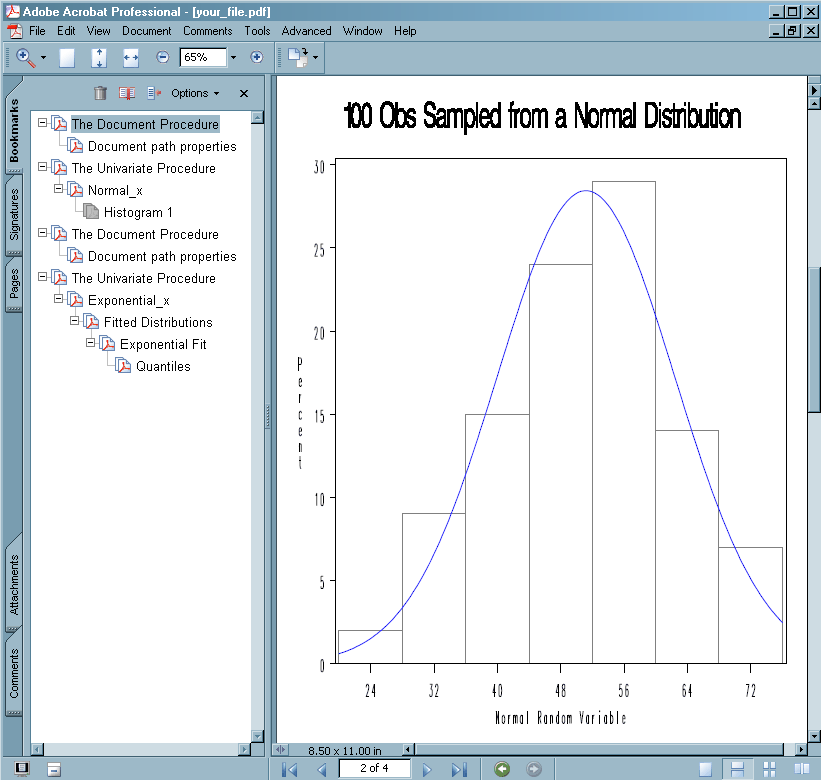Open the bookmarks Options menu
The width and height of the screenshot is (821, 780).
point(195,93)
